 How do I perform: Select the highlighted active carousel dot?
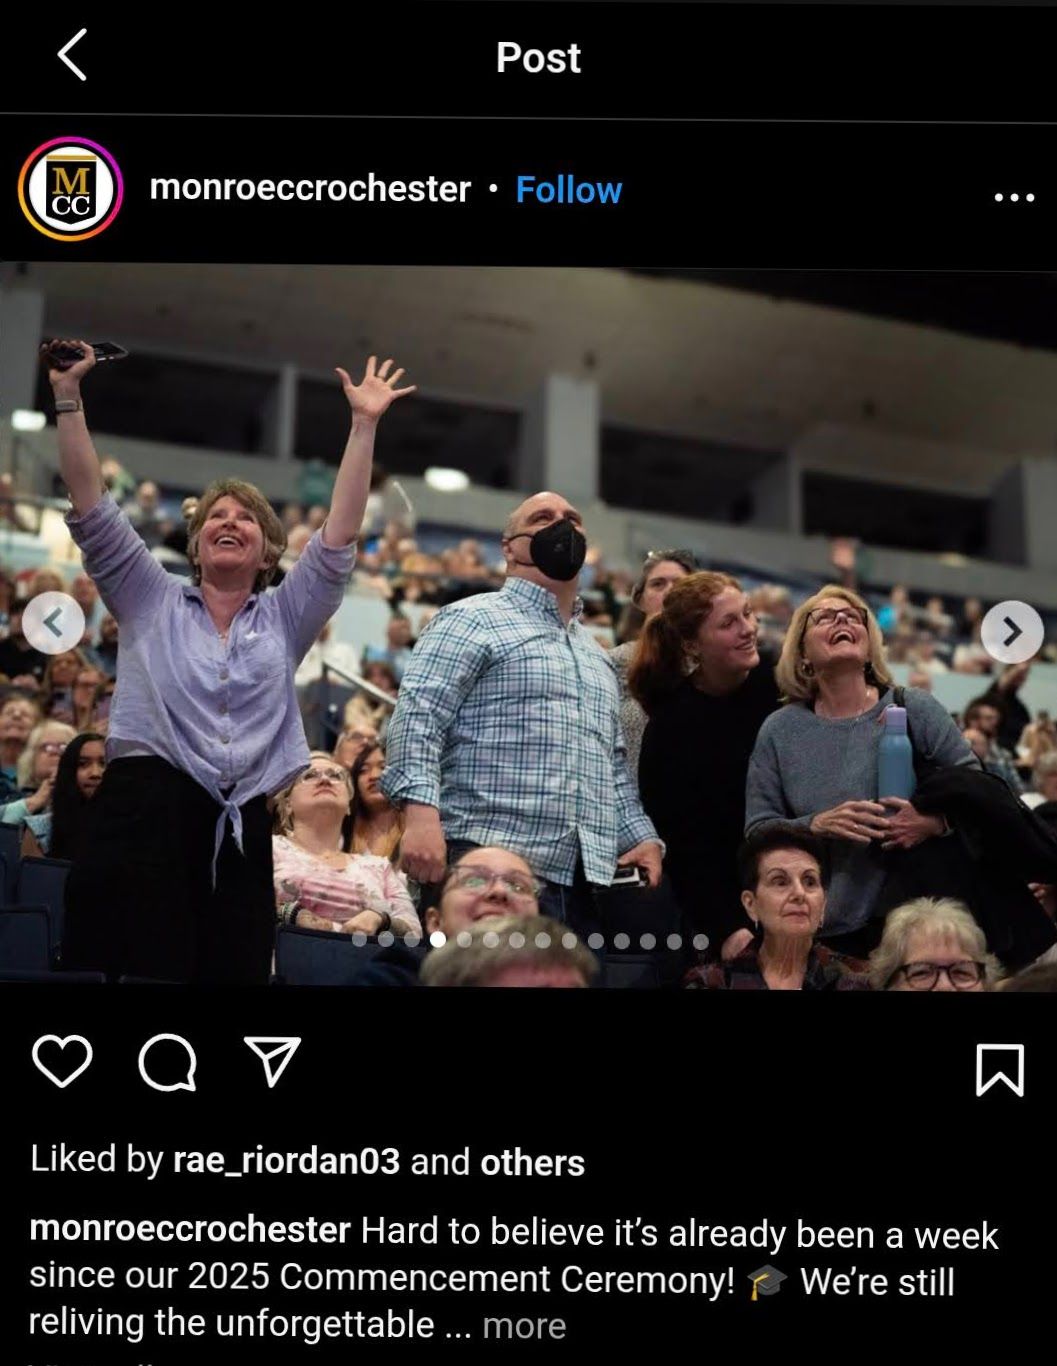pos(438,940)
